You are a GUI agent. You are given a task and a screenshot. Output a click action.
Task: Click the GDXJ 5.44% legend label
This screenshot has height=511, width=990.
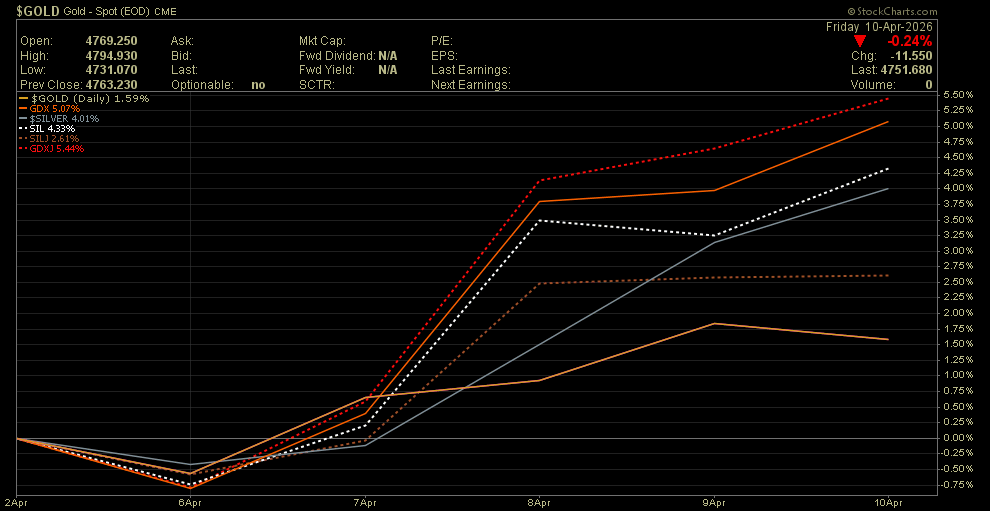tap(58, 148)
